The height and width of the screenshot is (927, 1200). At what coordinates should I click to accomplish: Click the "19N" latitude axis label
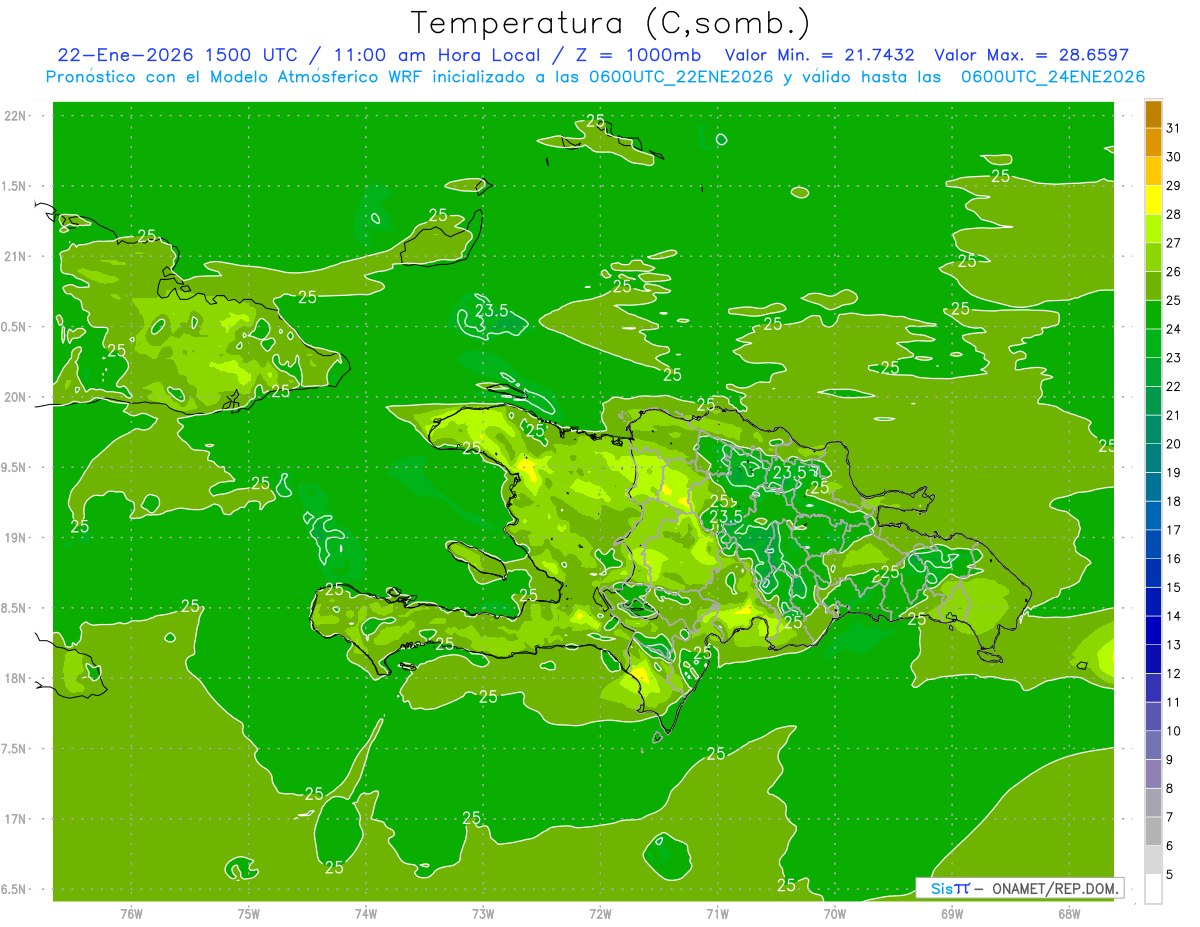(x=14, y=538)
